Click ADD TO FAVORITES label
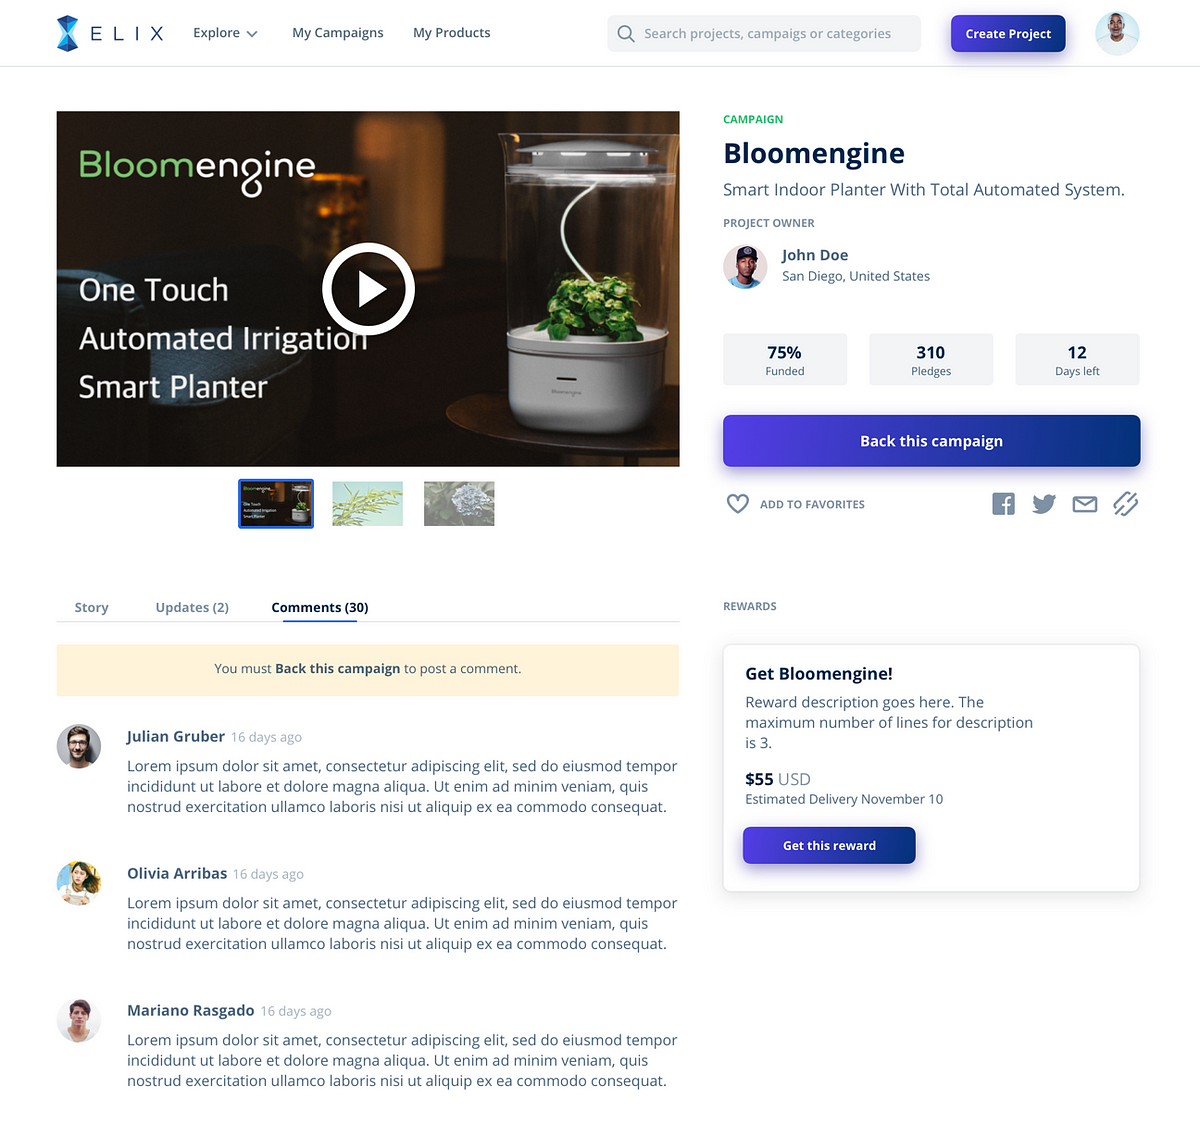Screen dimensions: 1200x1124 click(812, 505)
